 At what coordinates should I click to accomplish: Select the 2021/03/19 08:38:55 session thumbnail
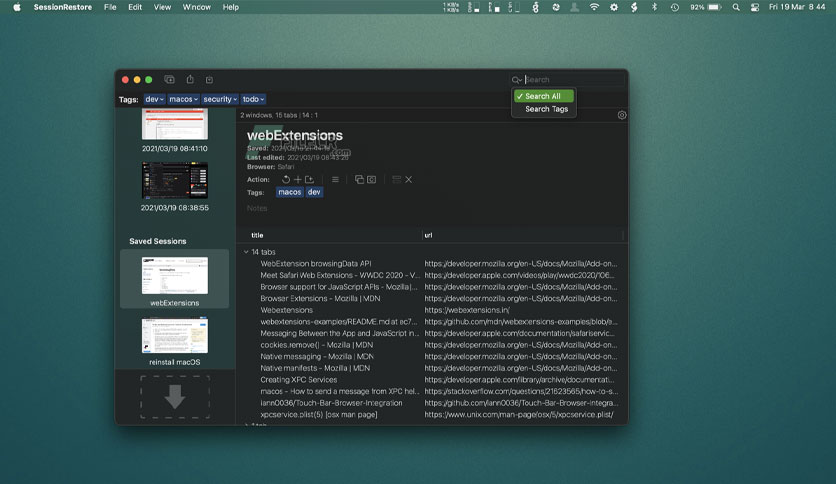click(175, 180)
